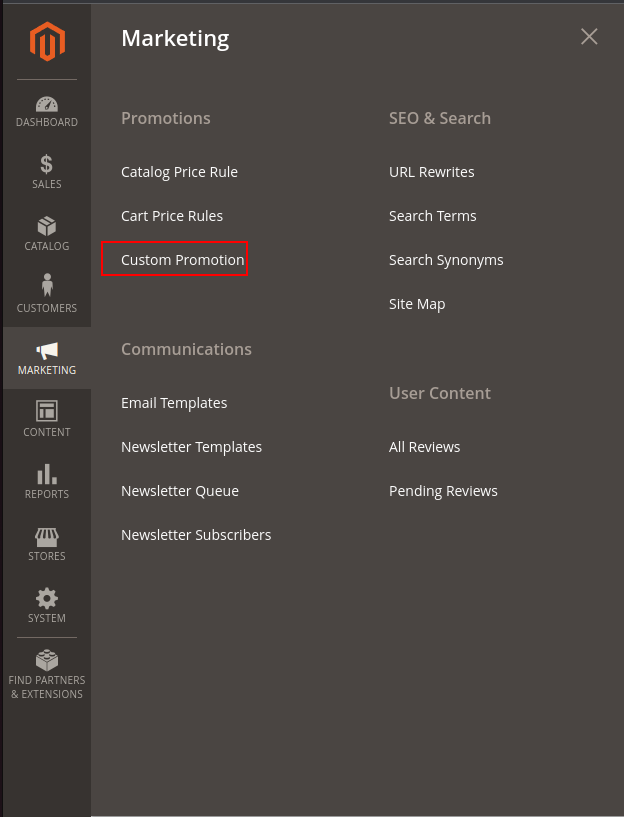Select the Catalog sidebar icon
The height and width of the screenshot is (817, 624).
tap(46, 227)
